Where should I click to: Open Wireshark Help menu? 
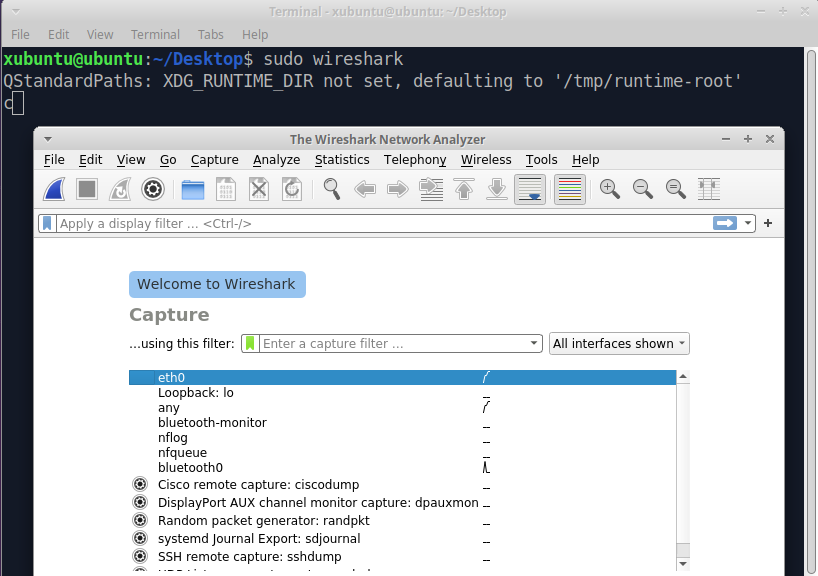click(x=586, y=160)
